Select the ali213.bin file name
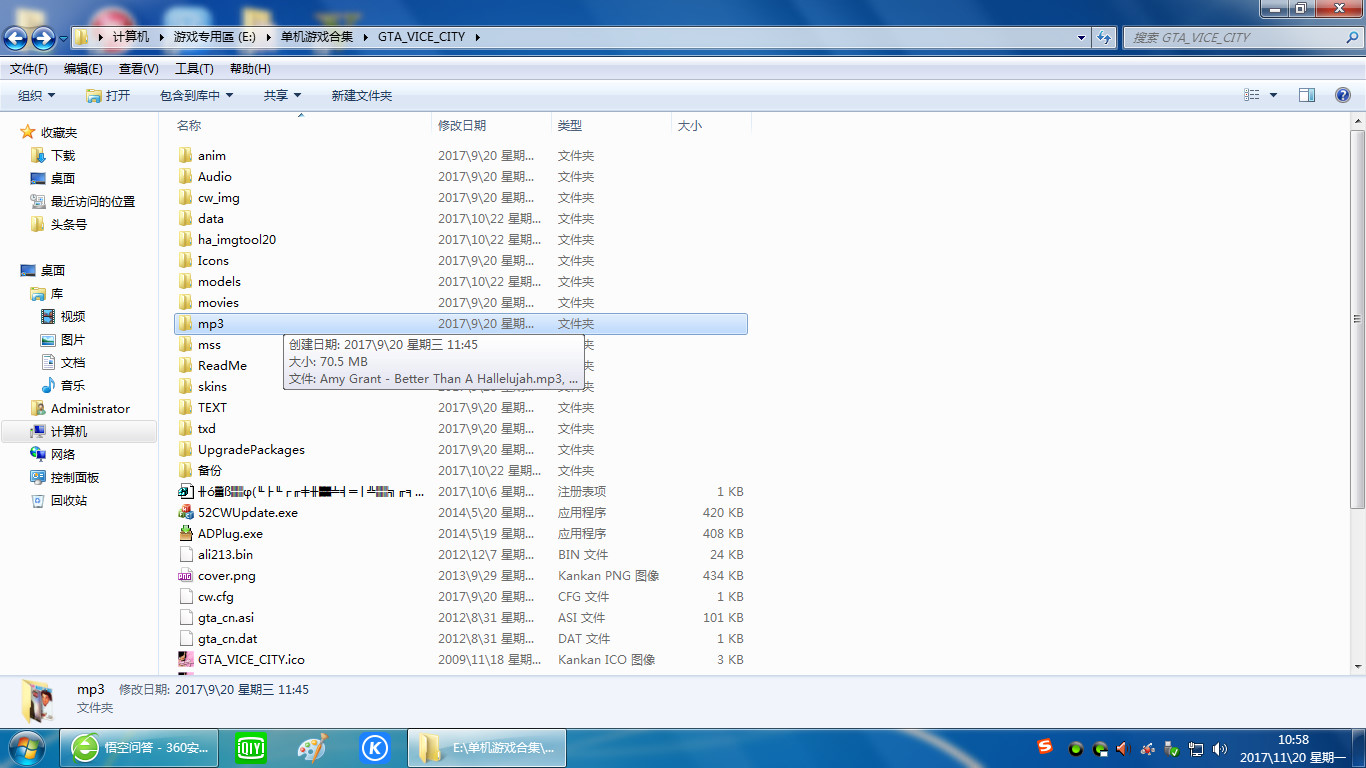The image size is (1366, 768). (225, 554)
